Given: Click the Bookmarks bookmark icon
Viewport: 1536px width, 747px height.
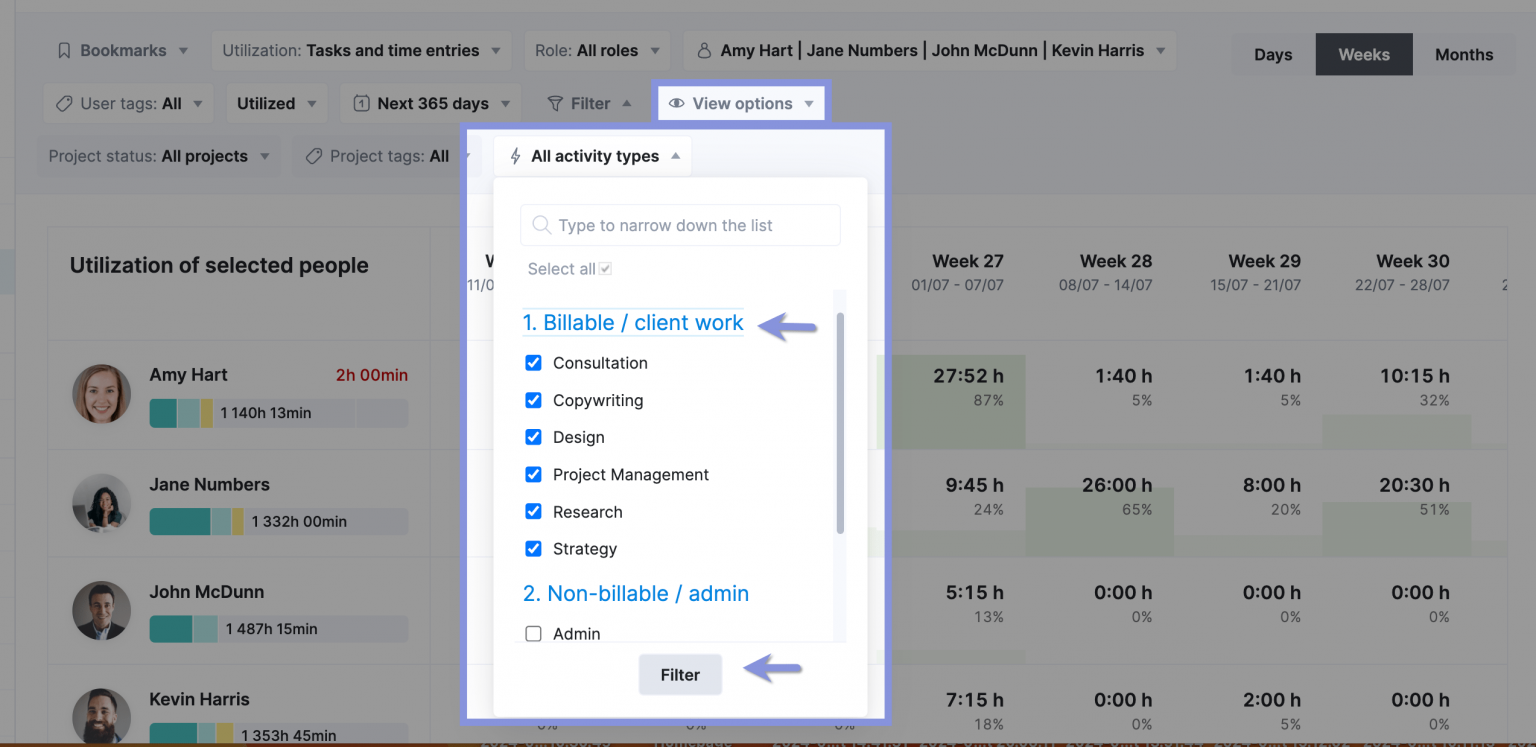Looking at the screenshot, I should 63,50.
